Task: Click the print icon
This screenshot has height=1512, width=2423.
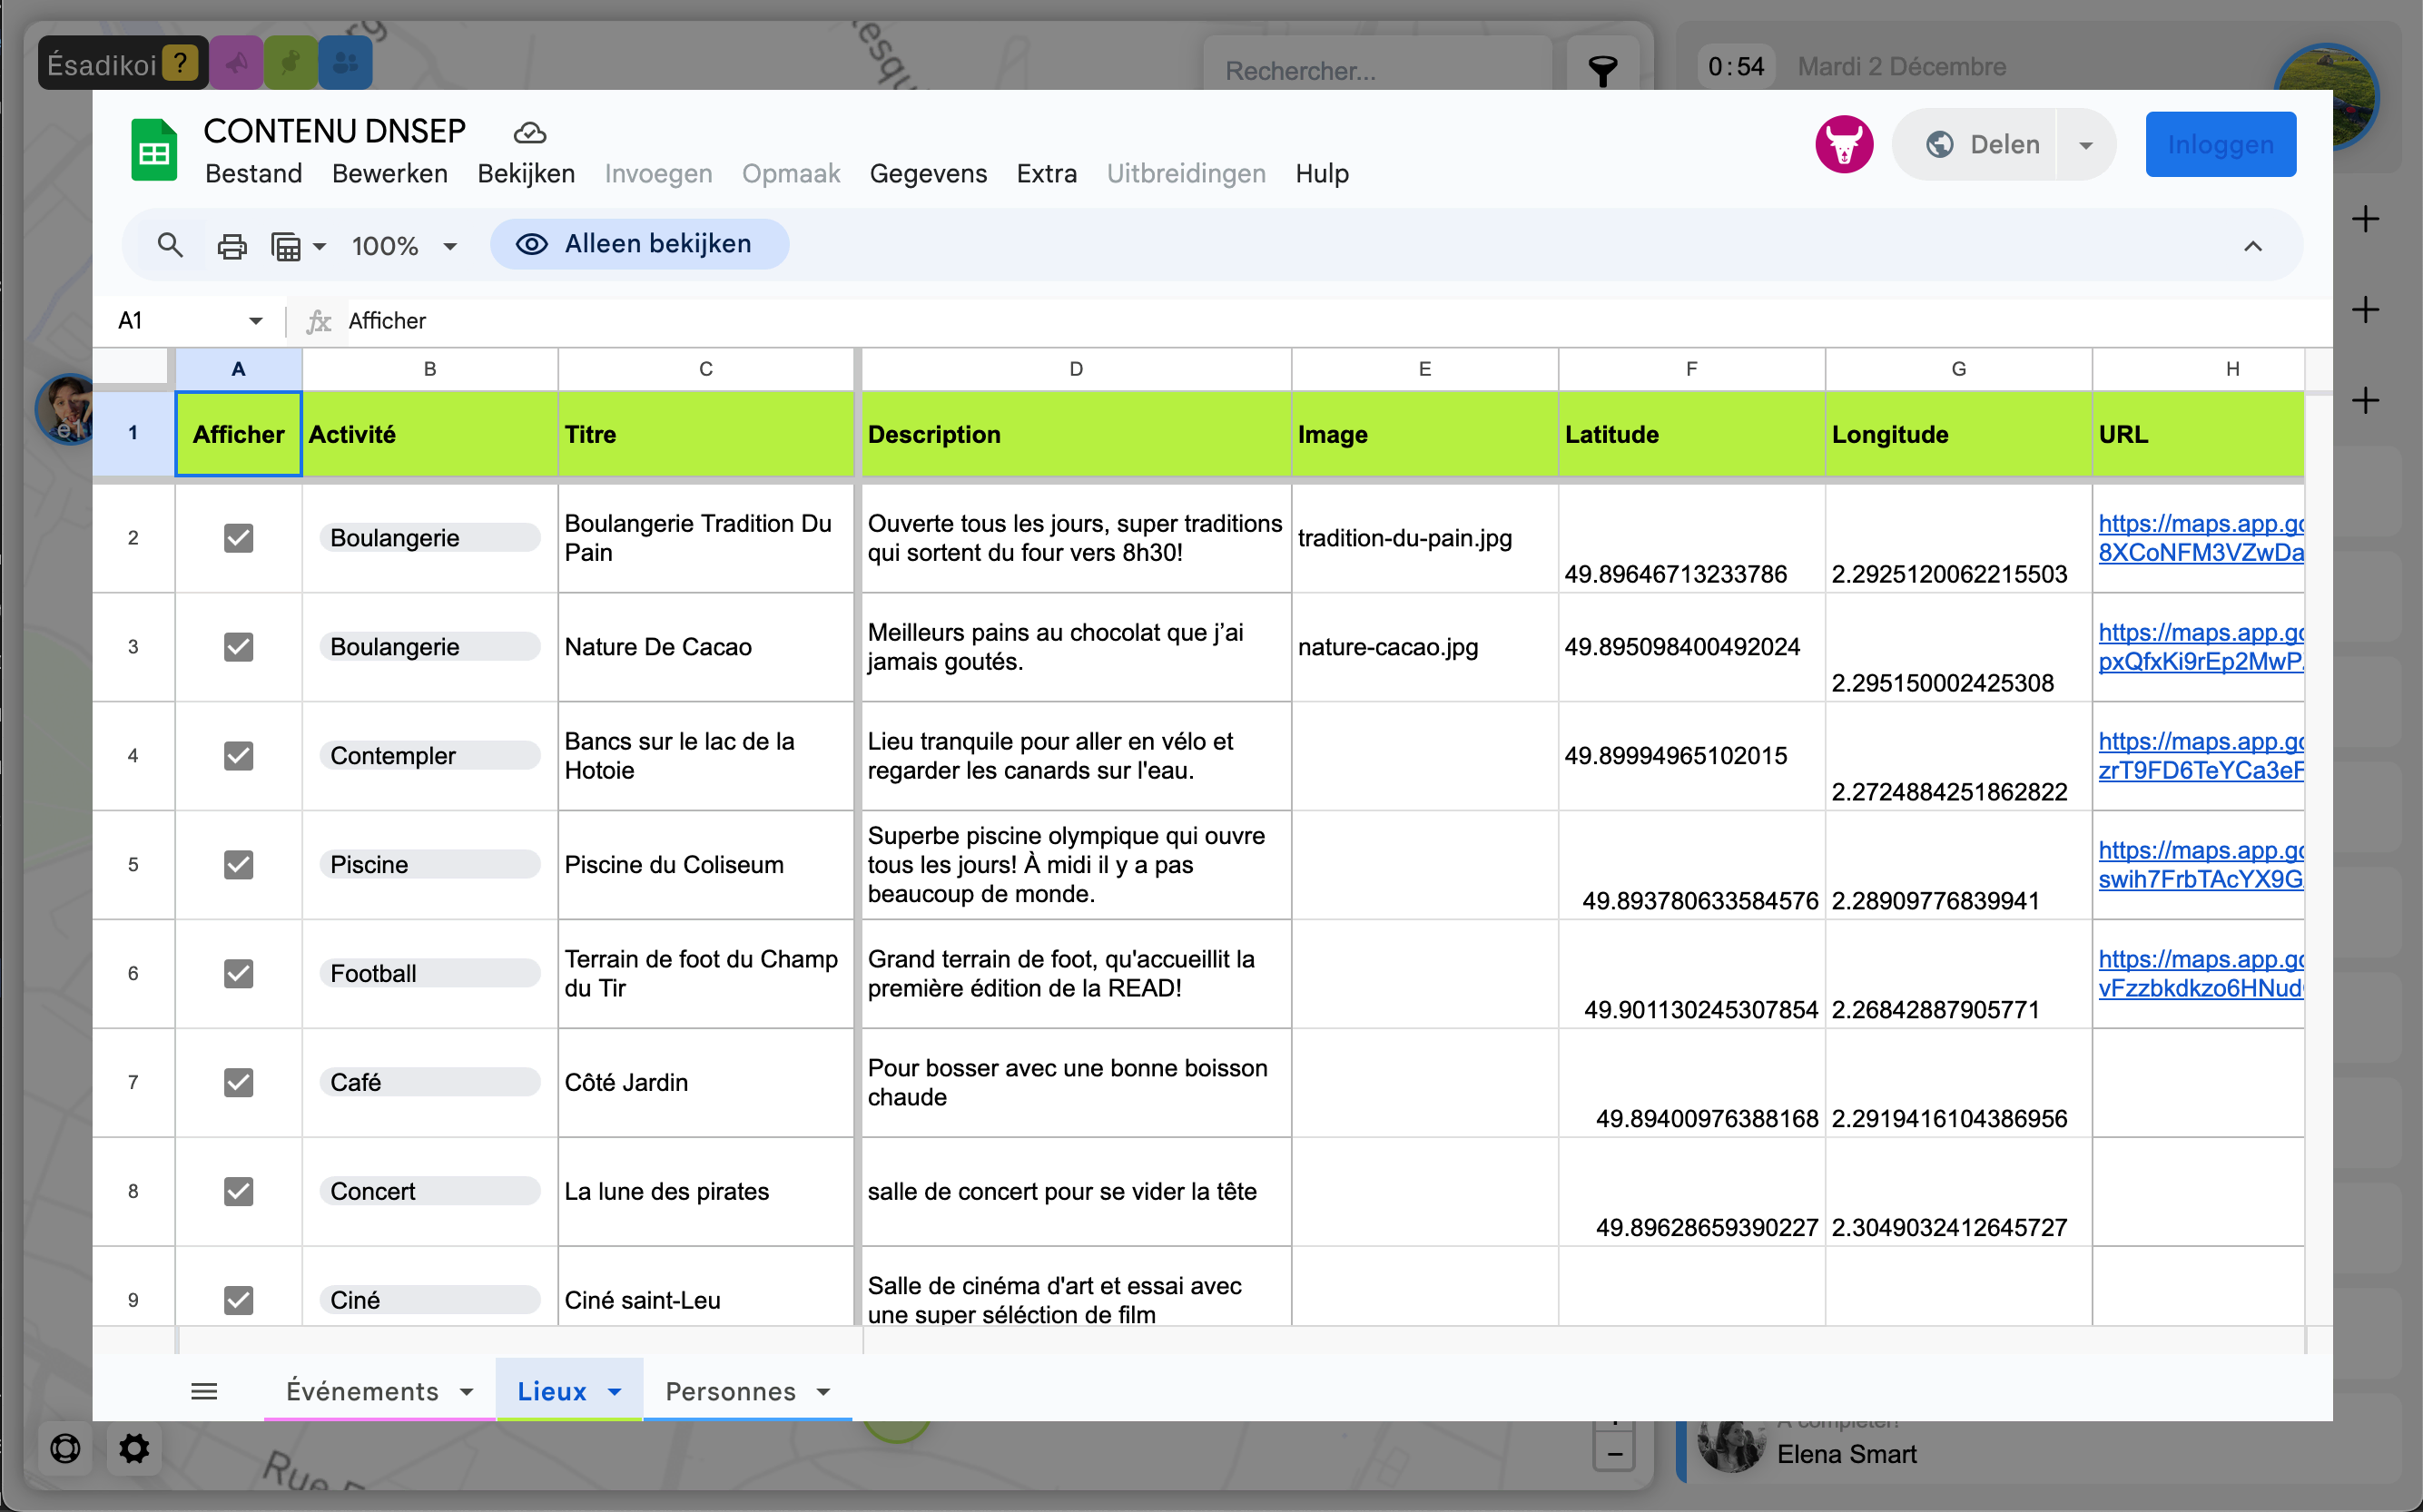Action: pos(232,246)
